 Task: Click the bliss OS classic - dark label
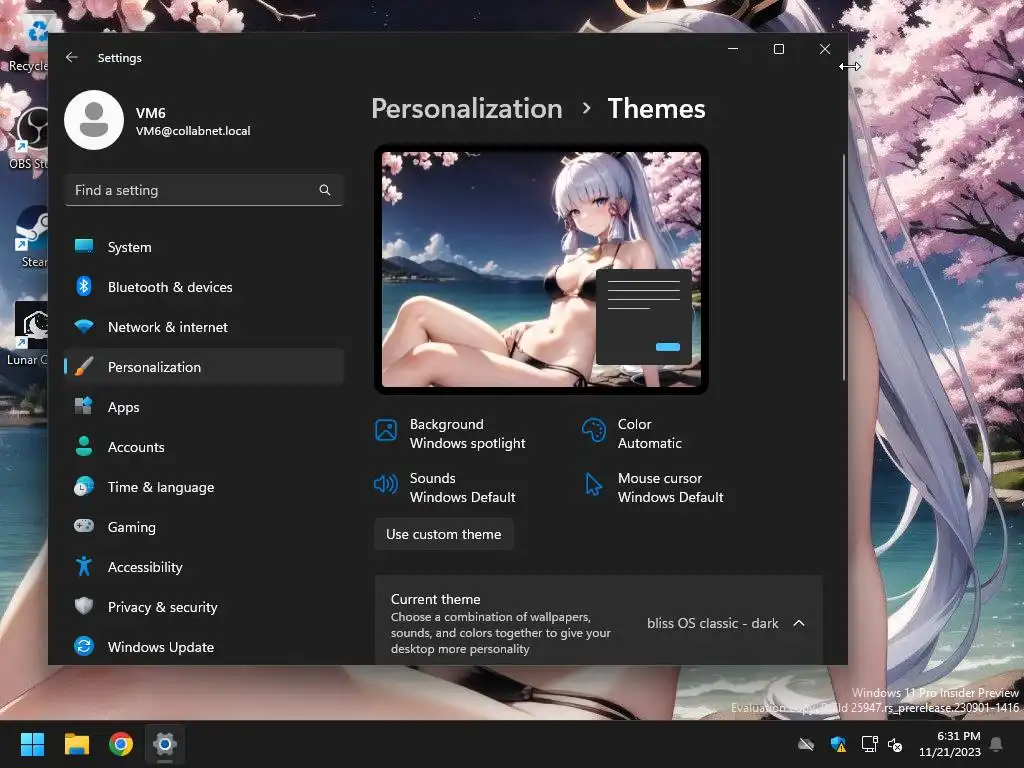click(712, 623)
